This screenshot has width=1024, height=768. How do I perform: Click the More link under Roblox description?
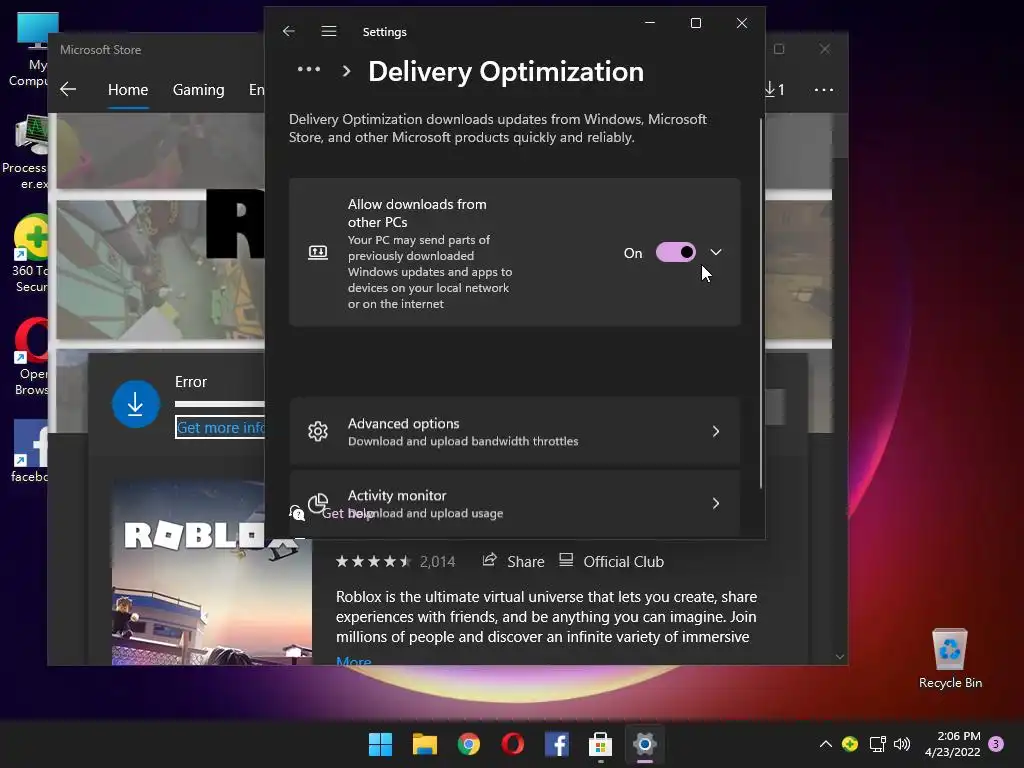coord(353,661)
